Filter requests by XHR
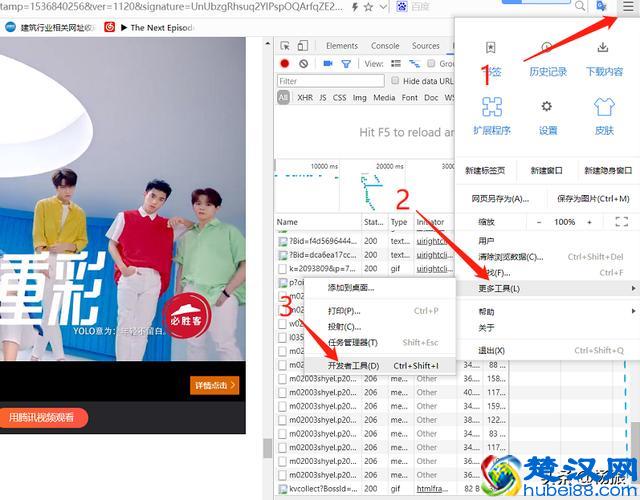 coord(305,98)
